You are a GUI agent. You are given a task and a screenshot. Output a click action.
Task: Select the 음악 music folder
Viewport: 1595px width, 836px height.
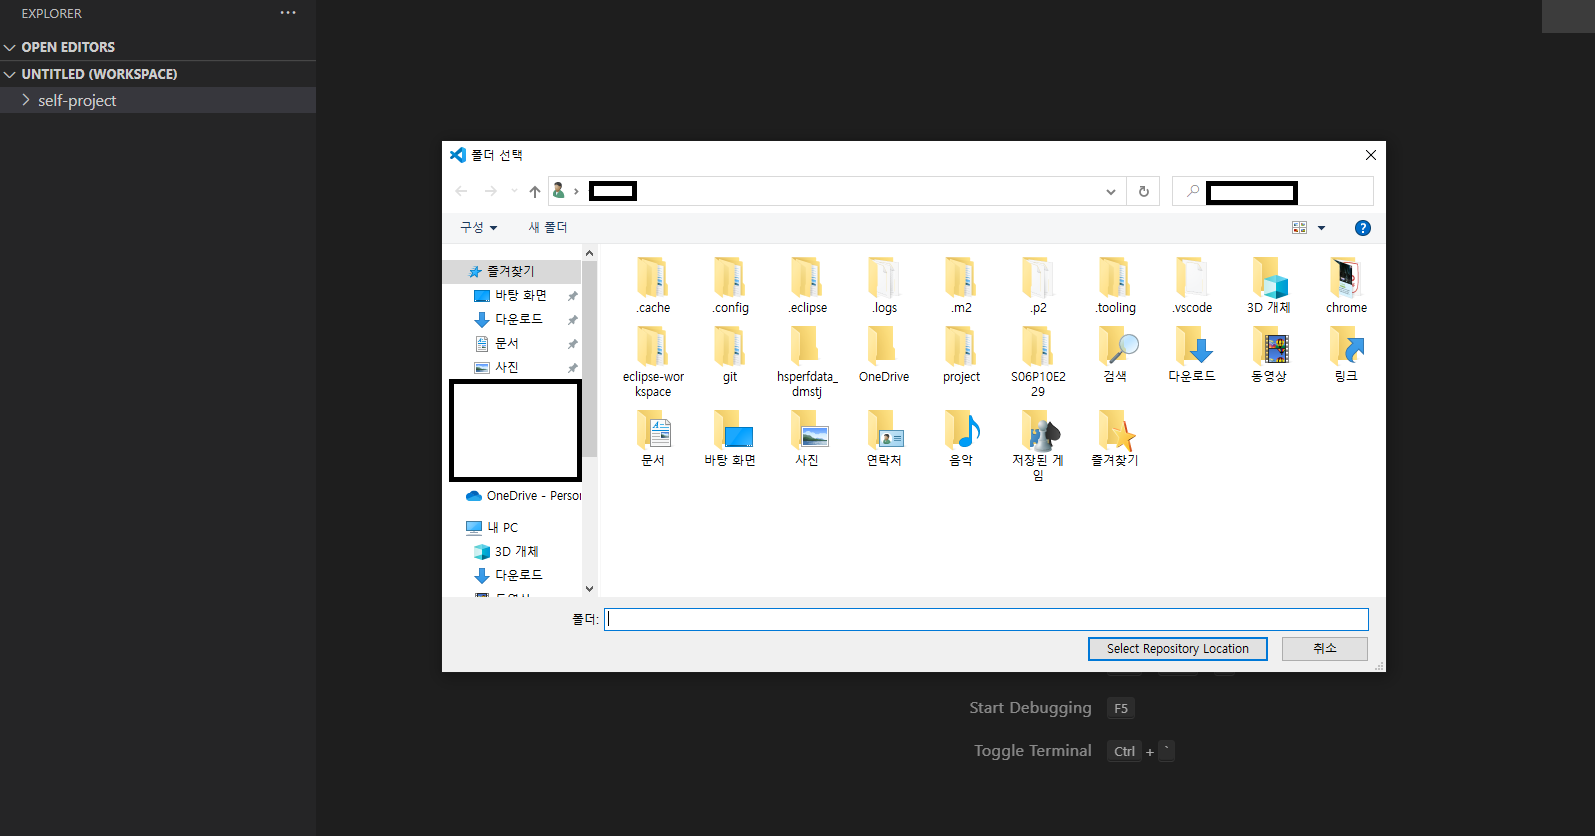pos(961,438)
